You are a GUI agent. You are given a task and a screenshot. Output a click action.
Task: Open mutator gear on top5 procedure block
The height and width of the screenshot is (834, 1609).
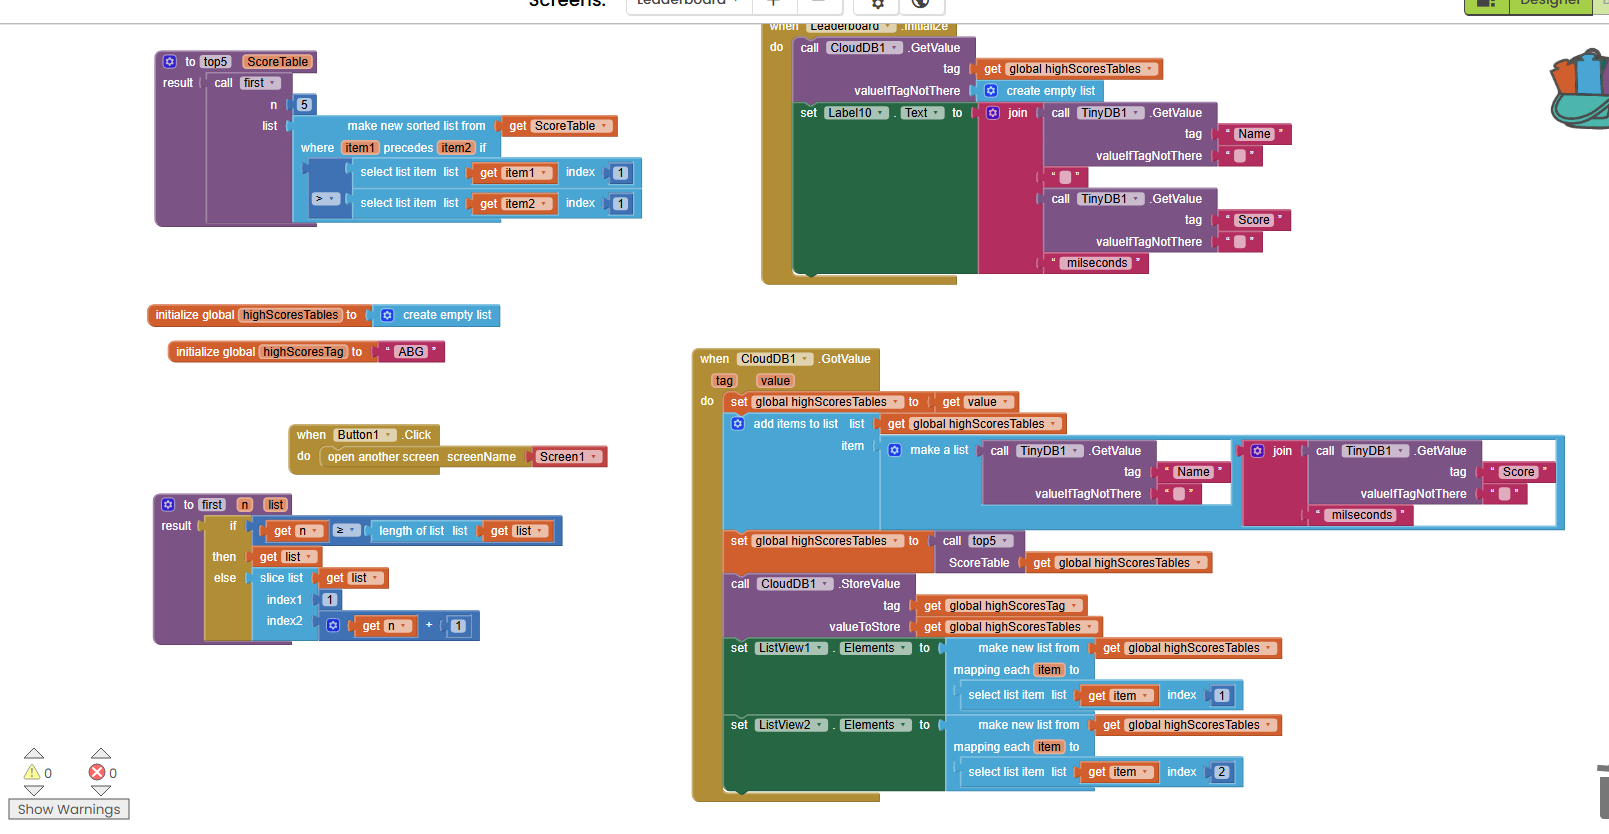170,62
